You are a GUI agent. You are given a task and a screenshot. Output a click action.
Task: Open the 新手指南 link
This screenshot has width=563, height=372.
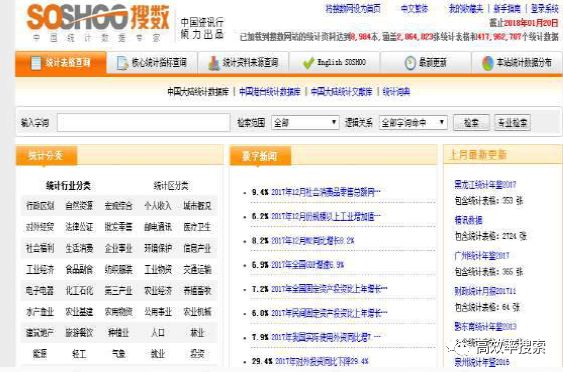(x=507, y=9)
